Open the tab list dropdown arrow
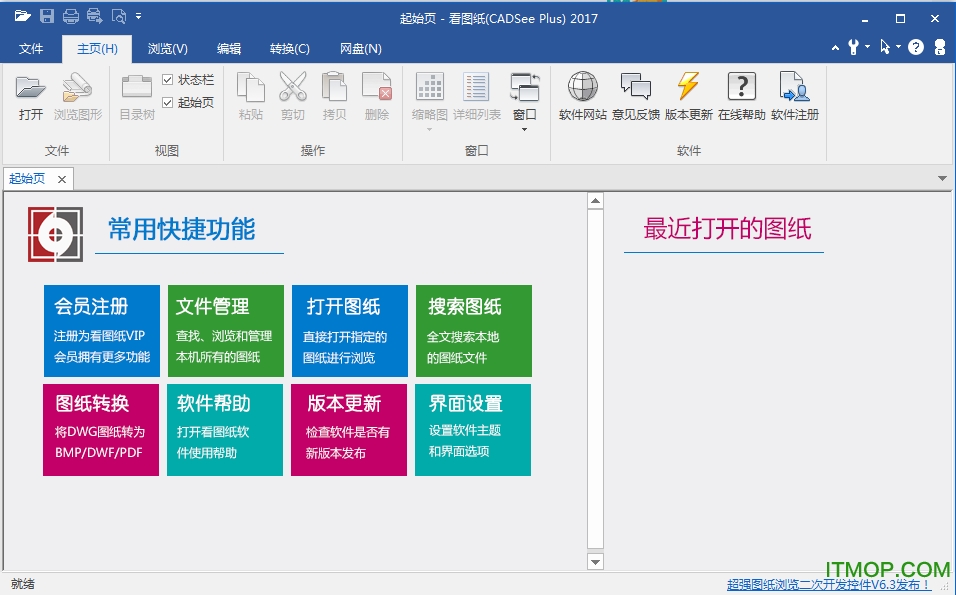956x595 pixels. click(942, 179)
